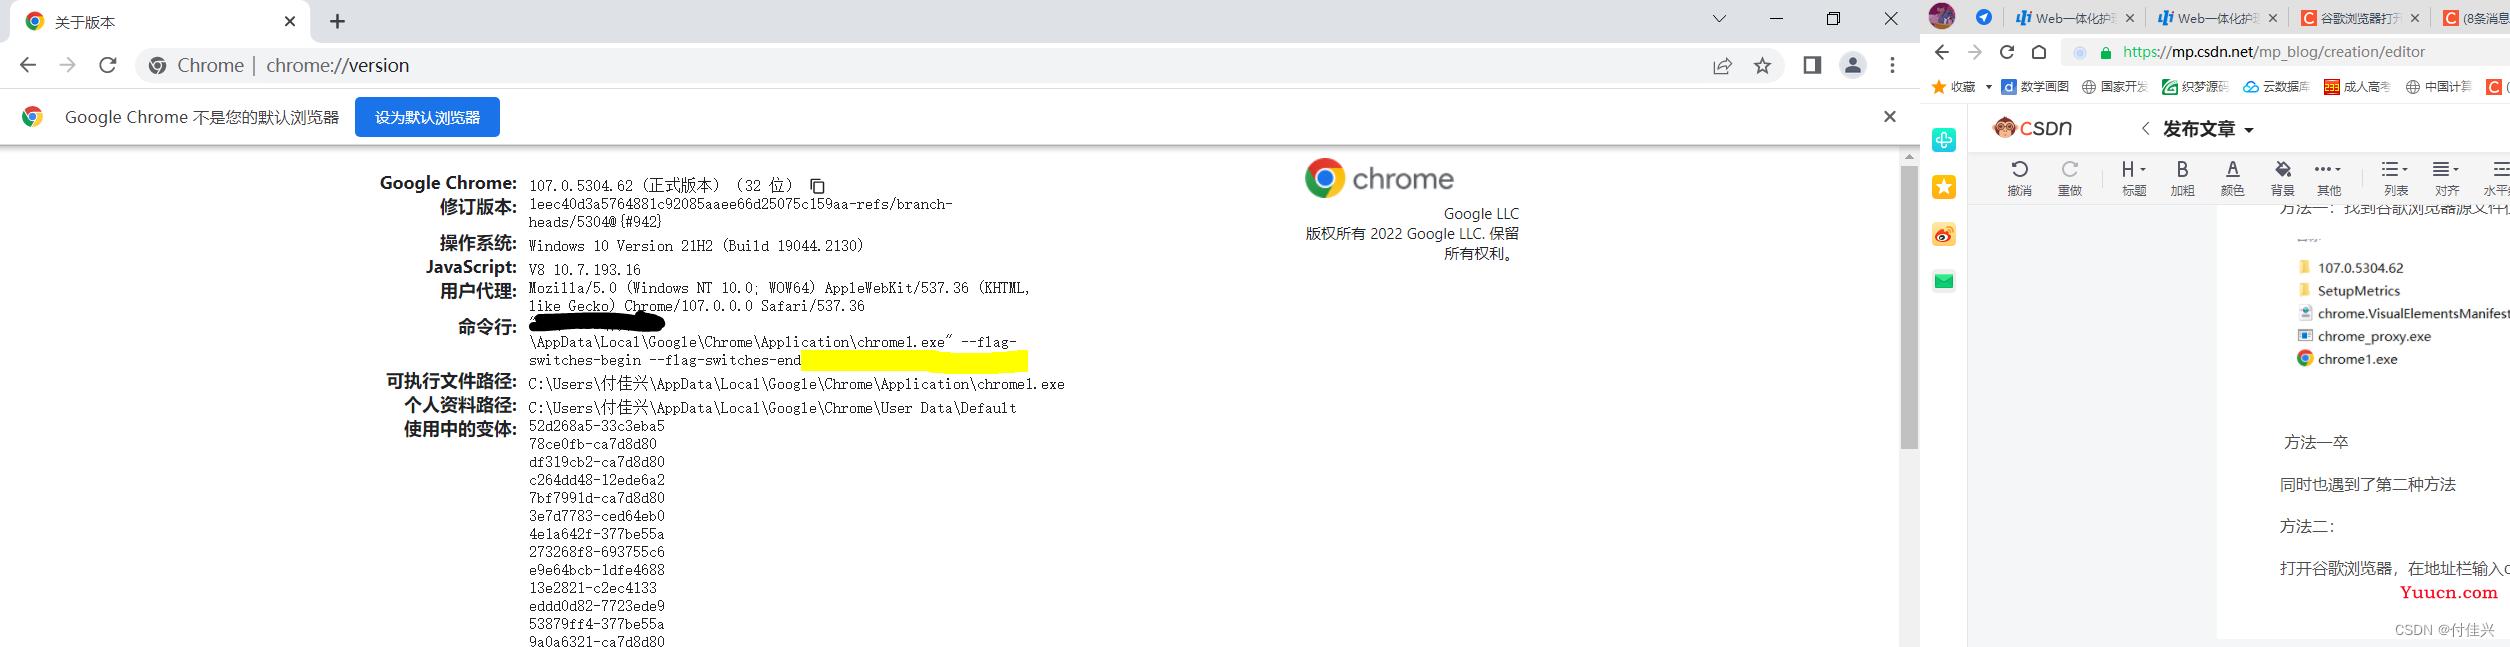Image resolution: width=2510 pixels, height=647 pixels.
Task: Click the vertical scrollbar of the version page
Action: 1909,307
